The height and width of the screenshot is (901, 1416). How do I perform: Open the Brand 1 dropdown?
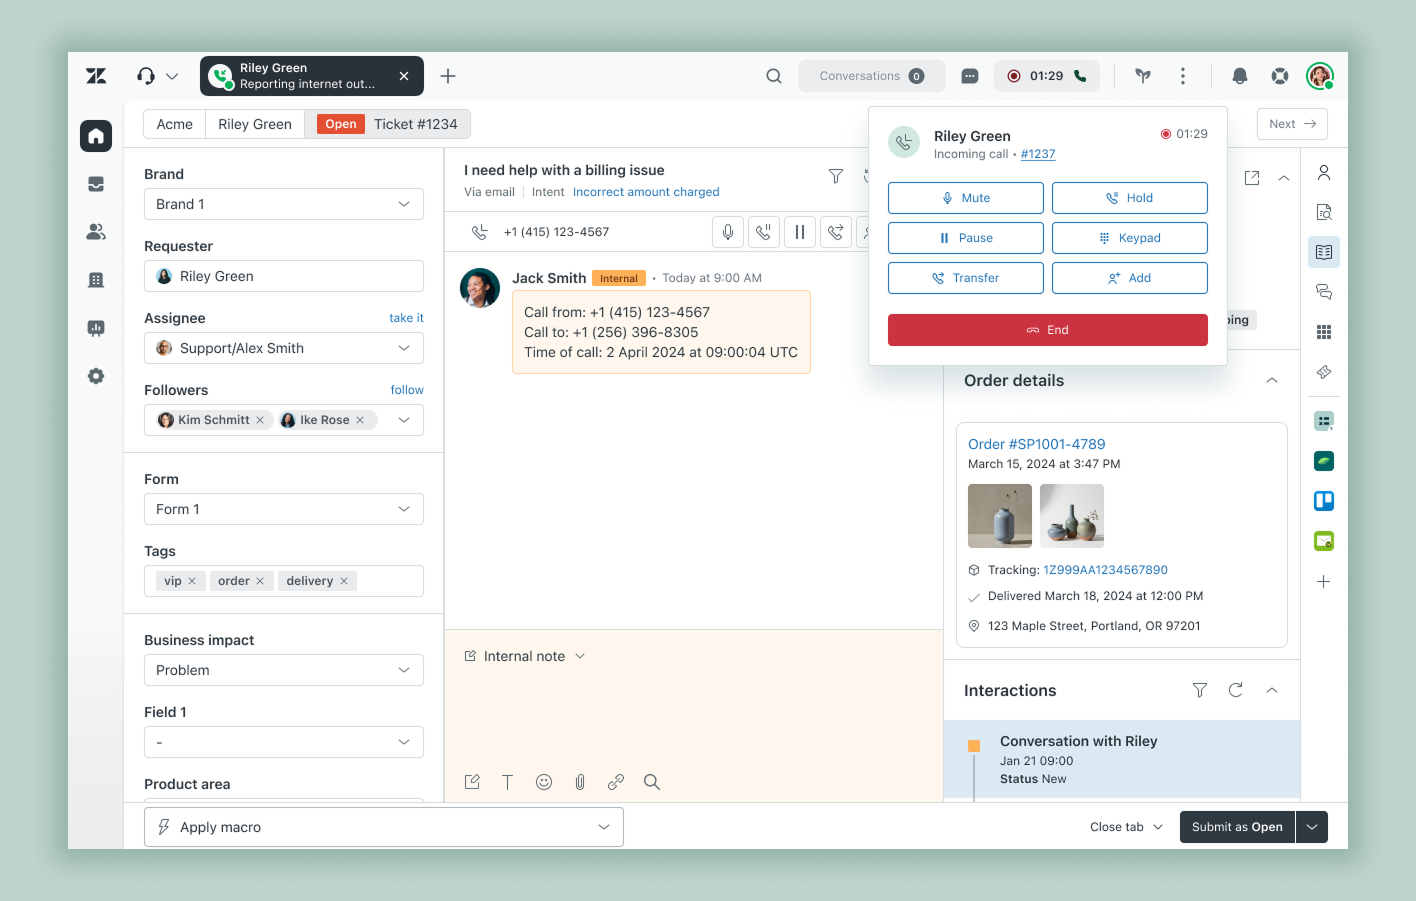pos(283,204)
